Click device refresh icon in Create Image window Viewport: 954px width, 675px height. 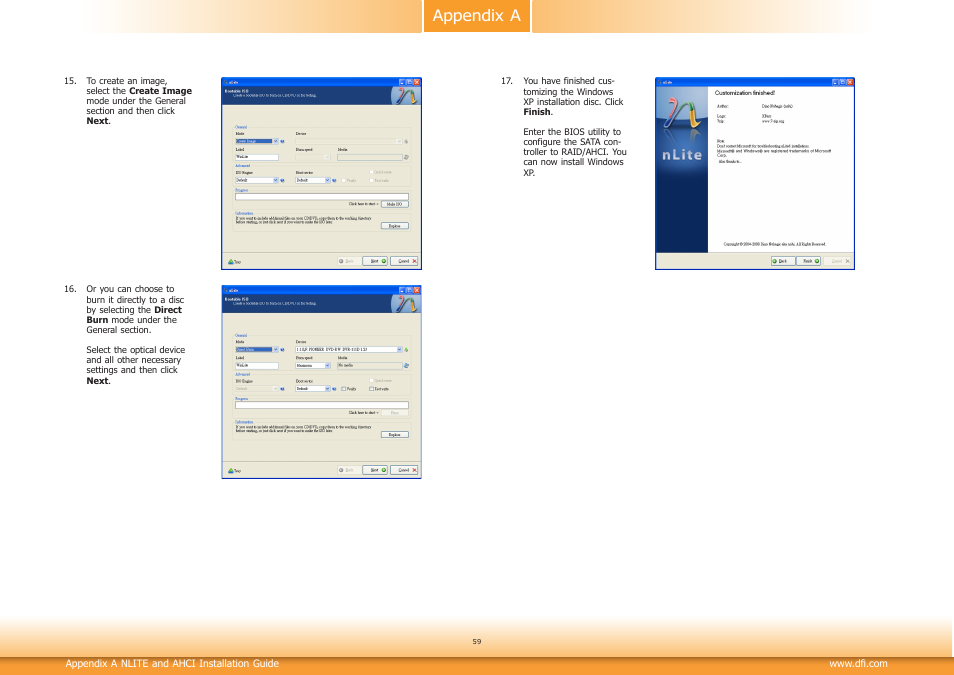pyautogui.click(x=406, y=141)
